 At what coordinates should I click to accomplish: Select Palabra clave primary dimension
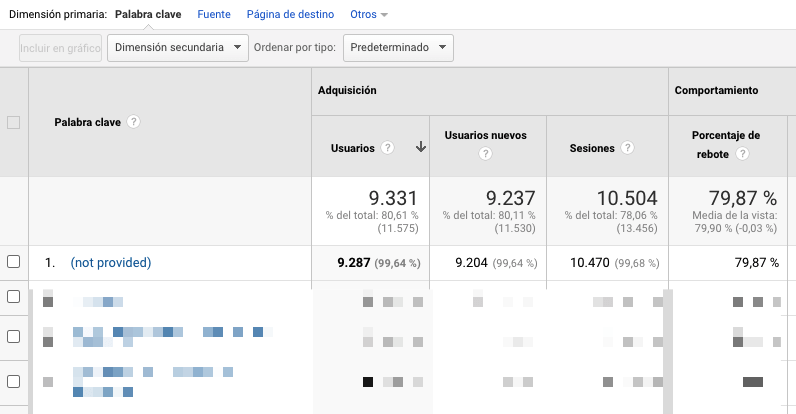[x=148, y=15]
